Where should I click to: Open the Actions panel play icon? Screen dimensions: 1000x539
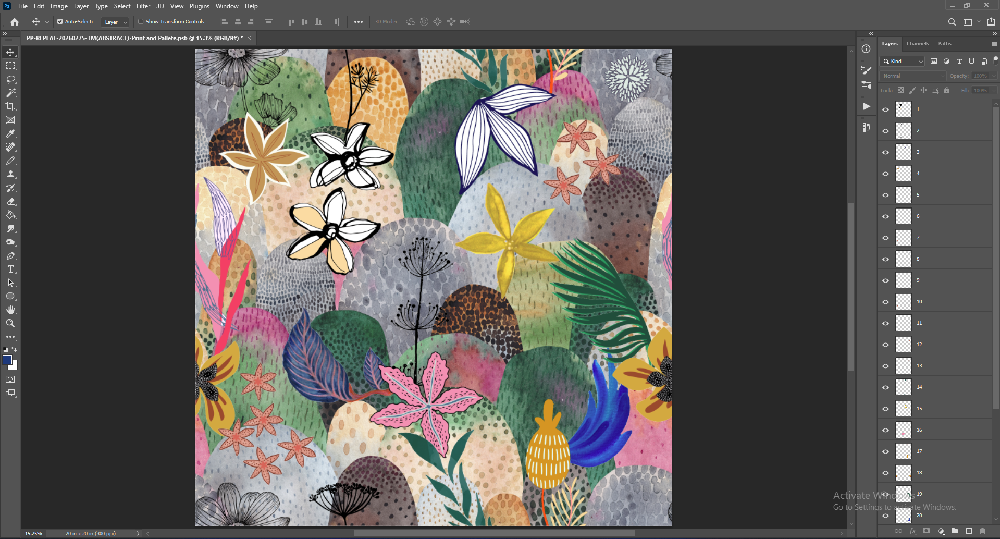click(x=866, y=106)
